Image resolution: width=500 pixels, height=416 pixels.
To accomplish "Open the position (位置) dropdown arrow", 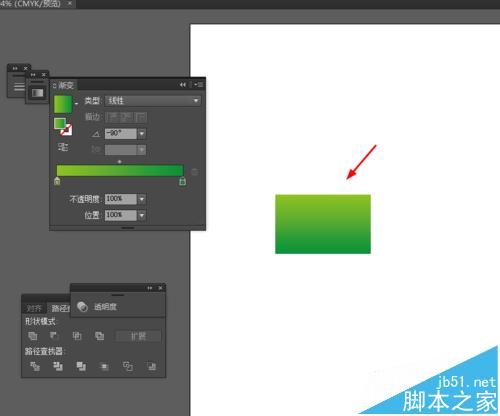I will coord(142,215).
